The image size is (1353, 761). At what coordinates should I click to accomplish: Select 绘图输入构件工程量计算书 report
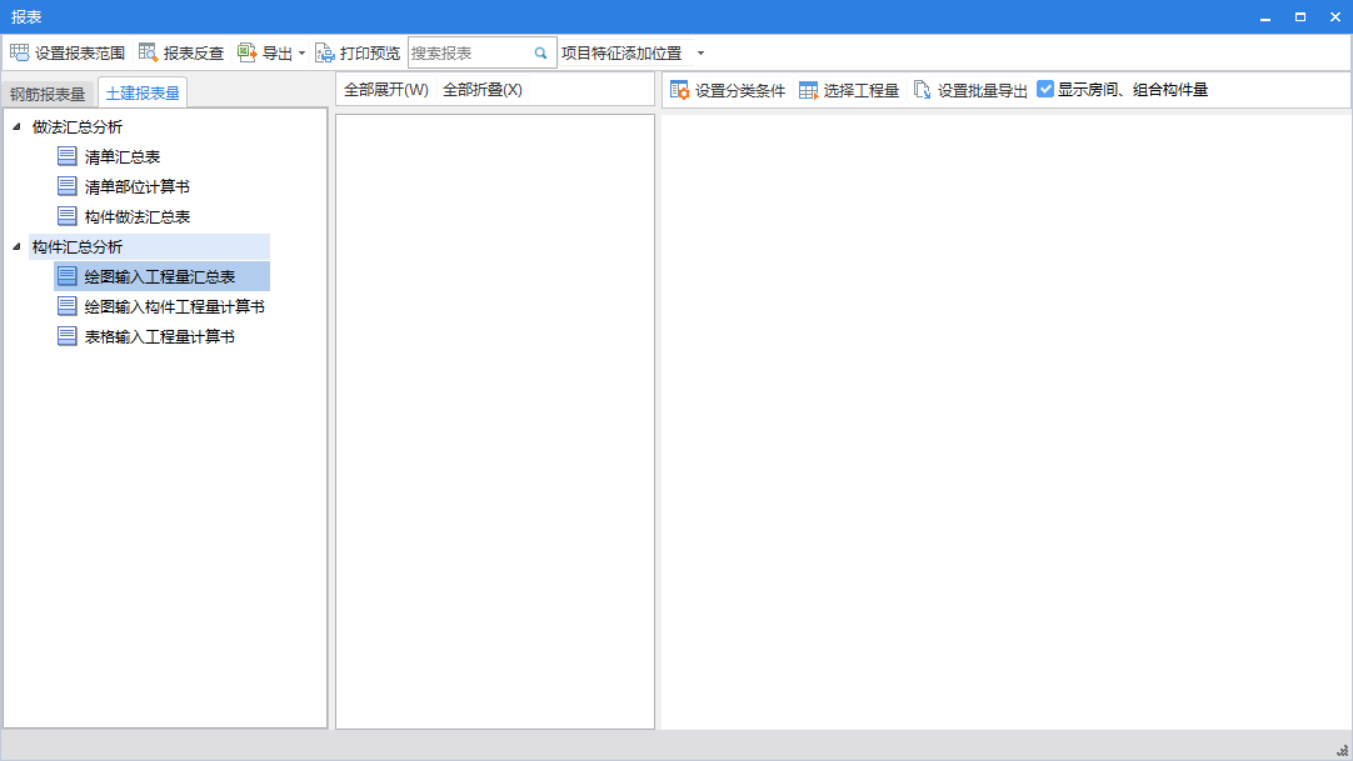click(175, 307)
